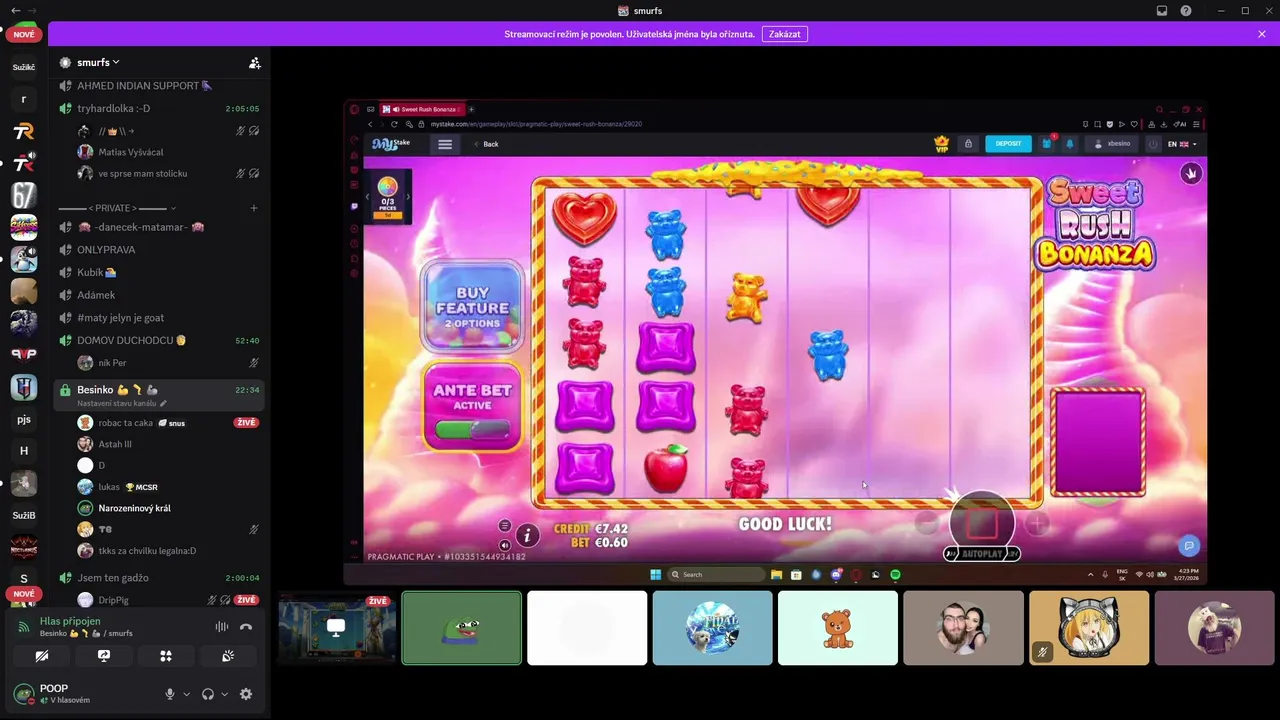Screen dimensions: 1280x720
Task: Join Kubík voice channel
Action: click(159, 272)
